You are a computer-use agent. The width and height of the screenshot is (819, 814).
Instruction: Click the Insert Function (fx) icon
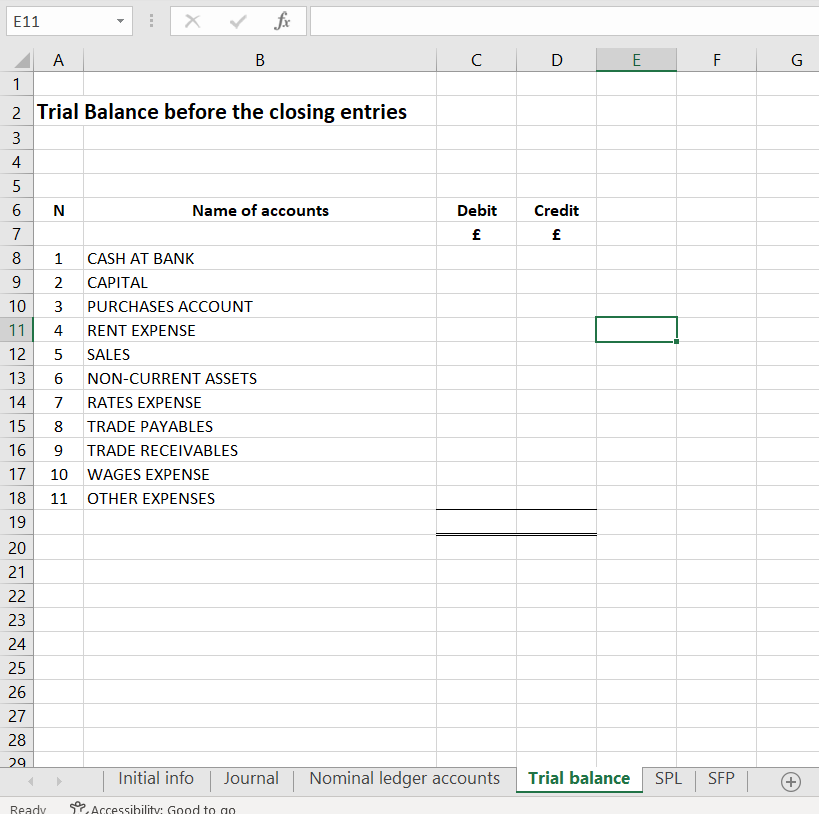pos(283,22)
